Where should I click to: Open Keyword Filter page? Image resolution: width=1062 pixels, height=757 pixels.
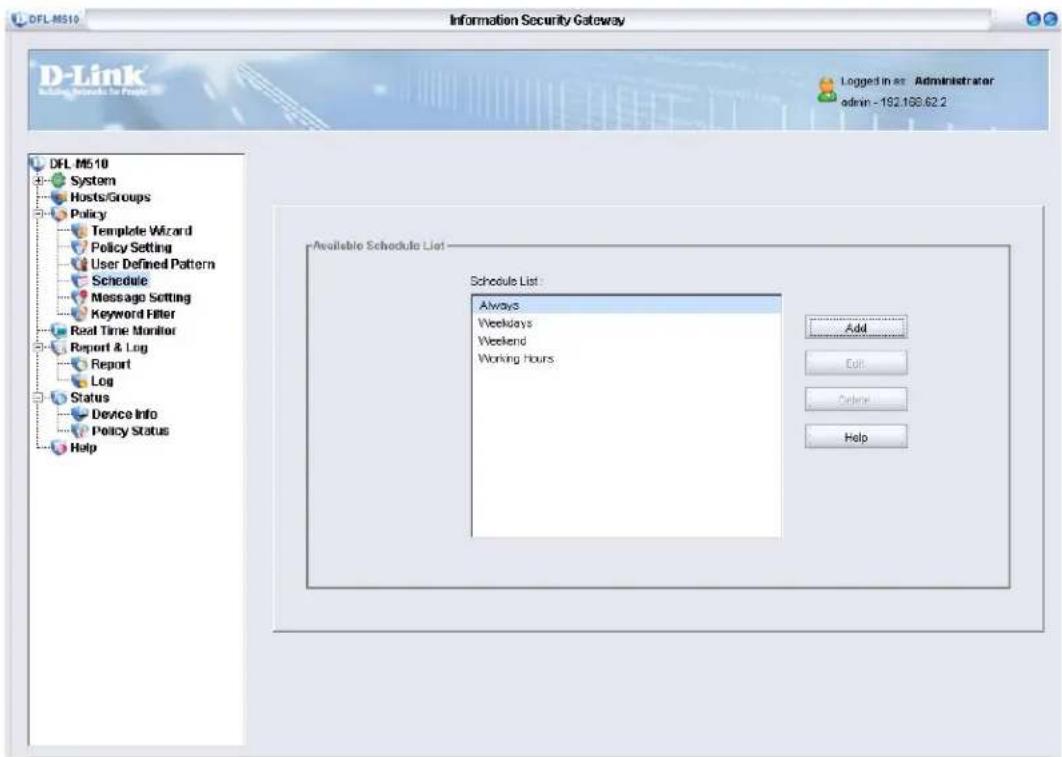point(133,313)
